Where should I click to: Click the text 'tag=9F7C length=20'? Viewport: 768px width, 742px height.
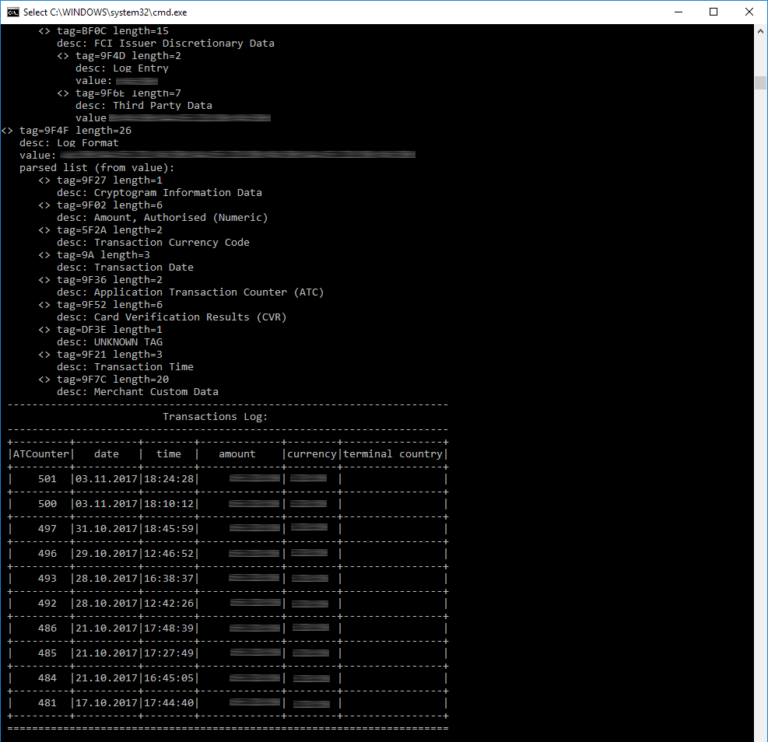tap(113, 380)
